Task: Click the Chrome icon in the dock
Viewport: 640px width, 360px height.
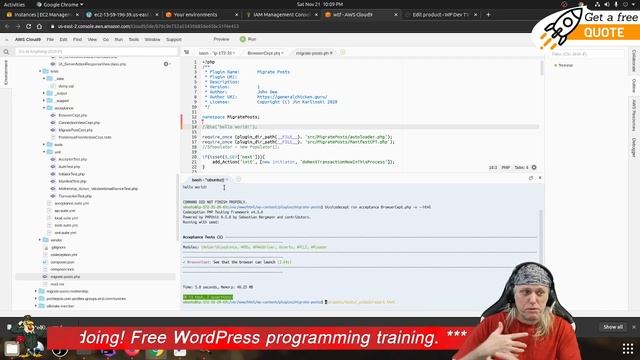Action: coord(156,352)
